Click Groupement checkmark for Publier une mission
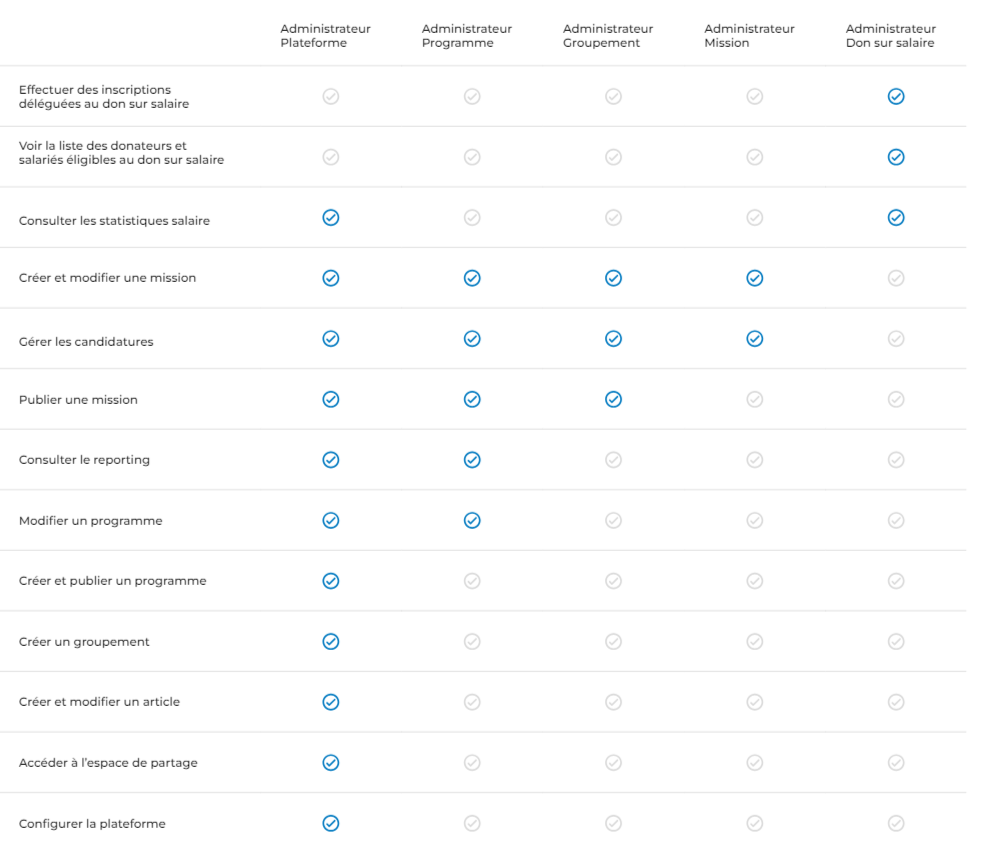Viewport: 991px width, 842px height. pos(614,399)
